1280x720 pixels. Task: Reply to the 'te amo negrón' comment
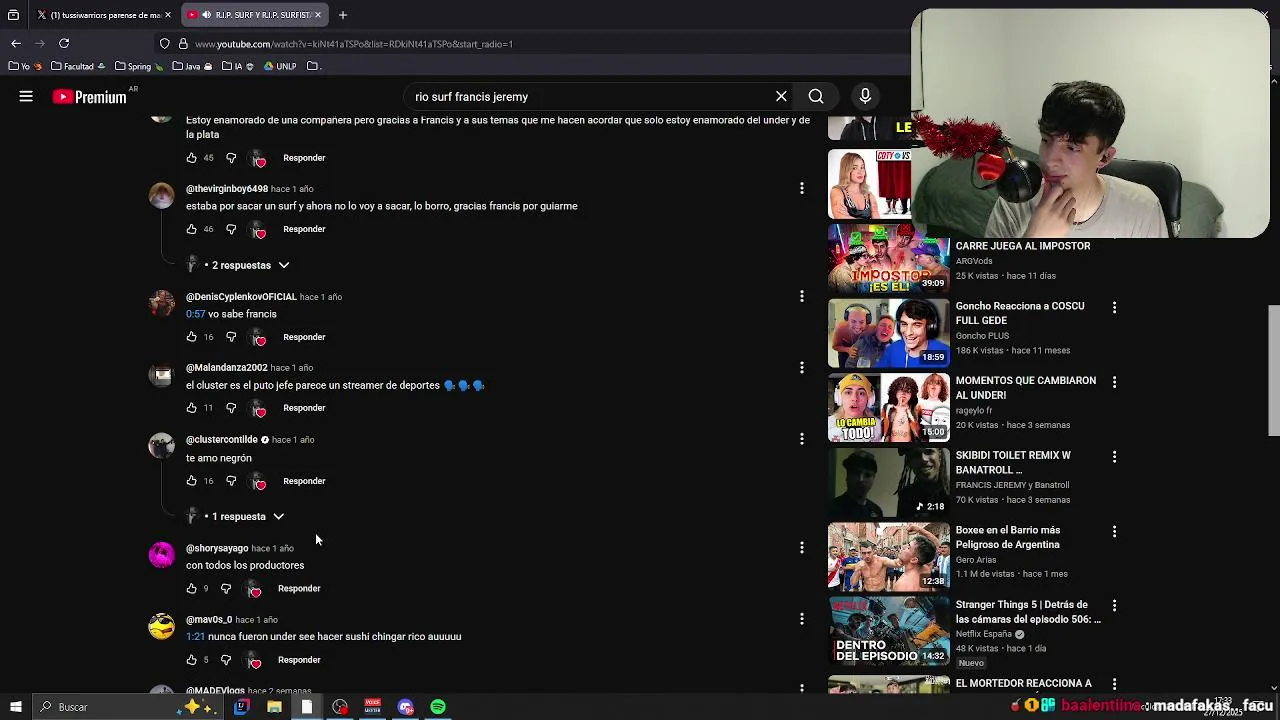(x=304, y=481)
